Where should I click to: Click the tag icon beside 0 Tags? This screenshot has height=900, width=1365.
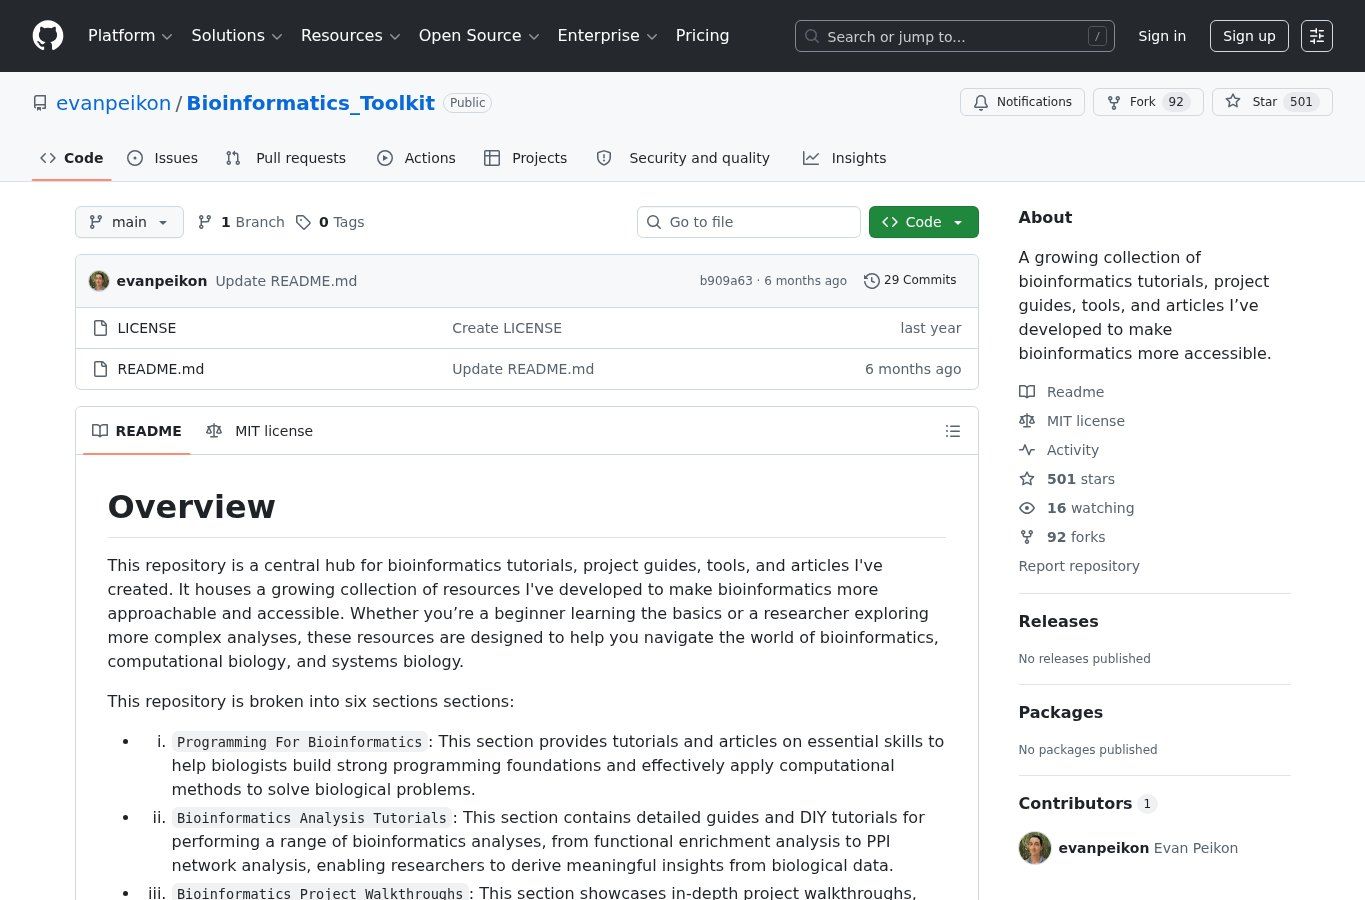(x=303, y=222)
